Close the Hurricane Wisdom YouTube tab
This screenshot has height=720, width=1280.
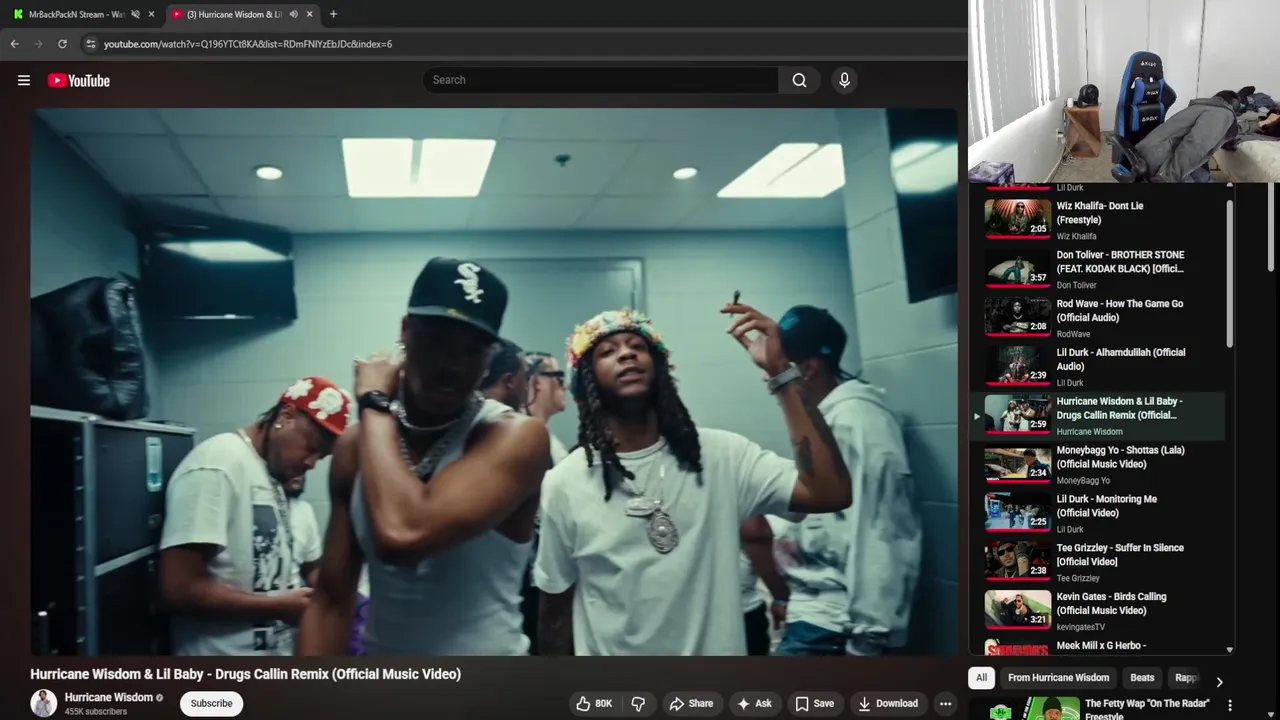[x=309, y=14]
